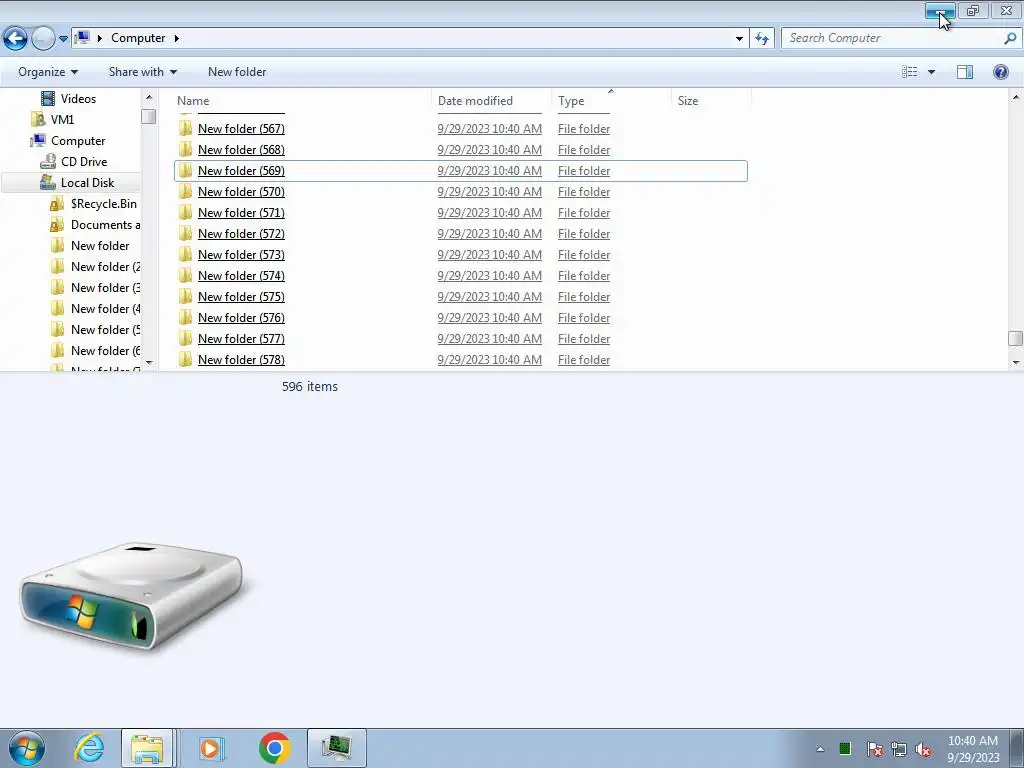
Task: Click the Computer icon in the address bar
Action: coord(82,38)
